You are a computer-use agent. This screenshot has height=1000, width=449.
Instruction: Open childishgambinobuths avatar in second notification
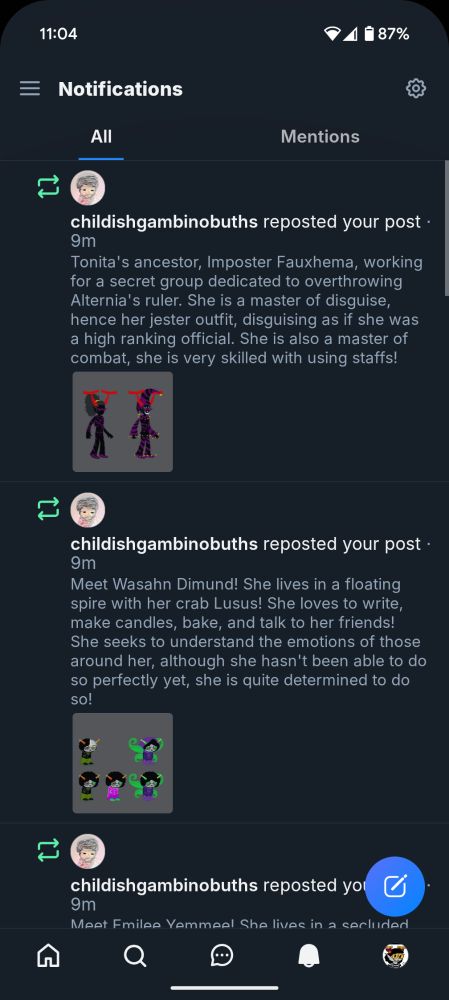[x=87, y=510]
